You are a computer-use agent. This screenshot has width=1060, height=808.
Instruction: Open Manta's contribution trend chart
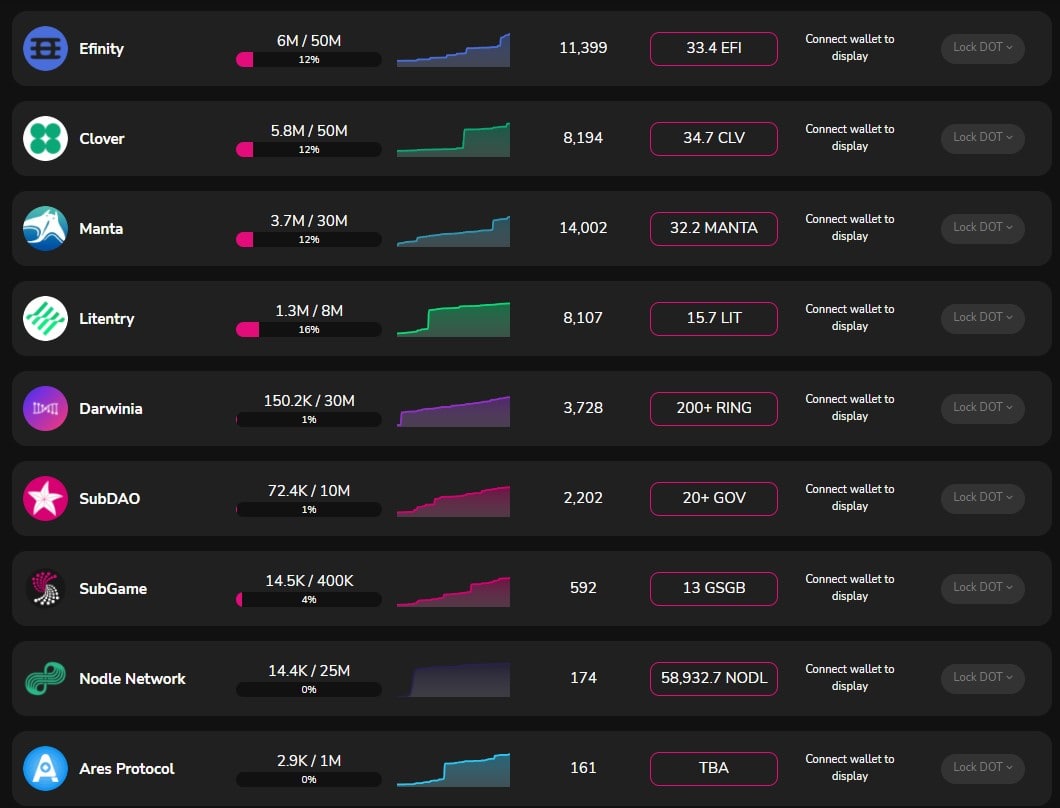[x=453, y=230]
